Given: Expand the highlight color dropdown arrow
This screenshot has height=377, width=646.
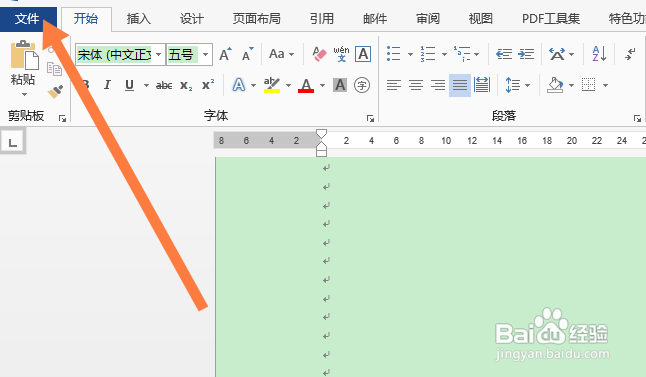Looking at the screenshot, I should [x=288, y=85].
